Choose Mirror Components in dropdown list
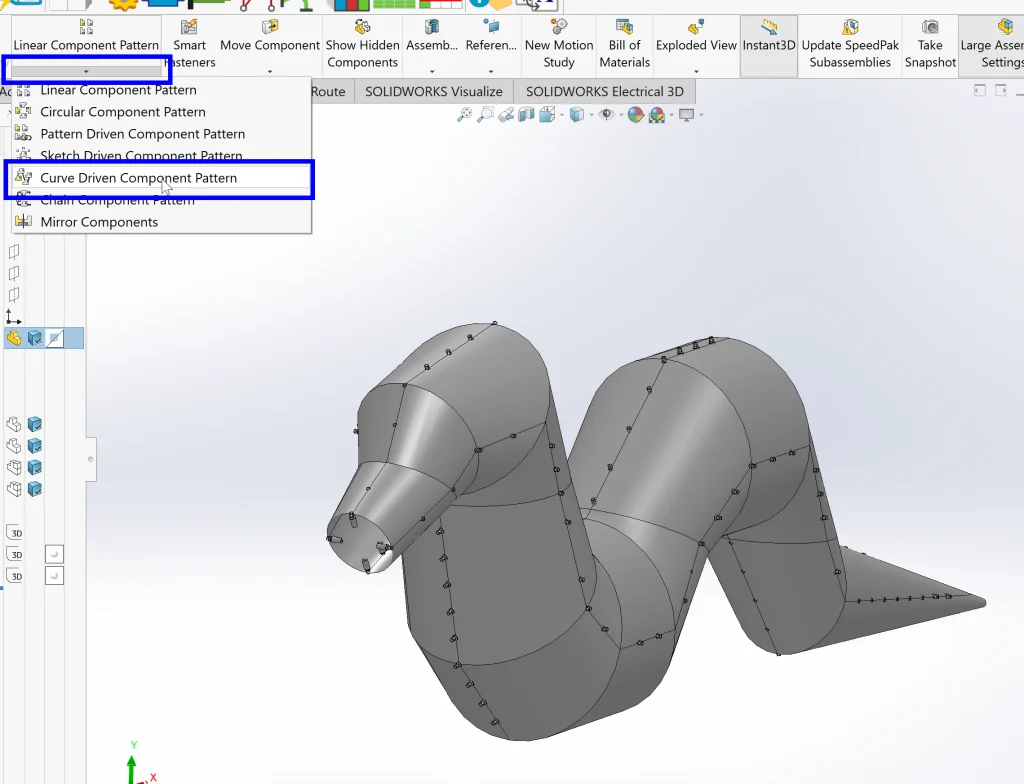 99,222
